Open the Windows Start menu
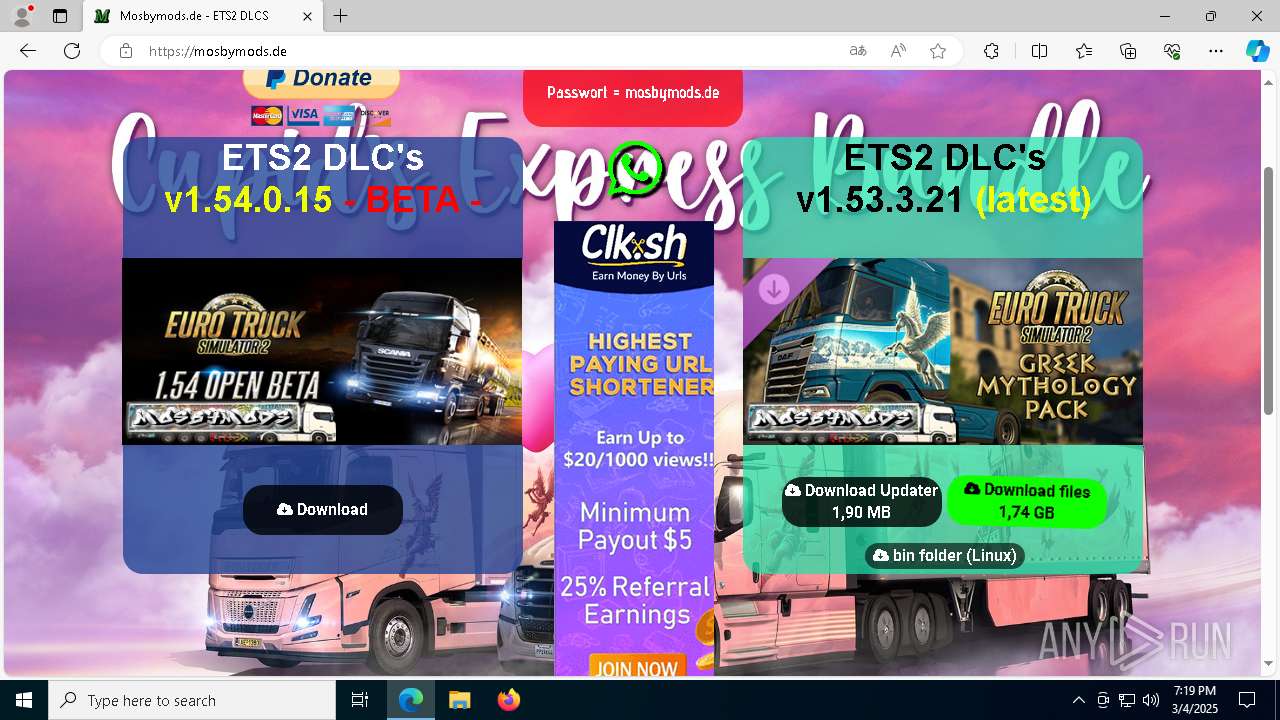 (x=24, y=700)
